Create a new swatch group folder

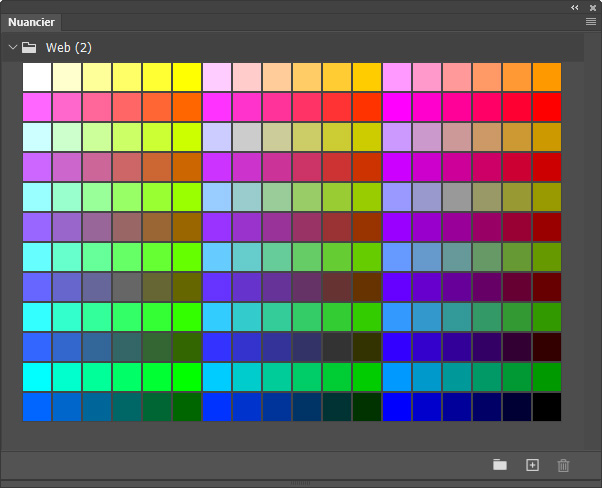point(499,465)
